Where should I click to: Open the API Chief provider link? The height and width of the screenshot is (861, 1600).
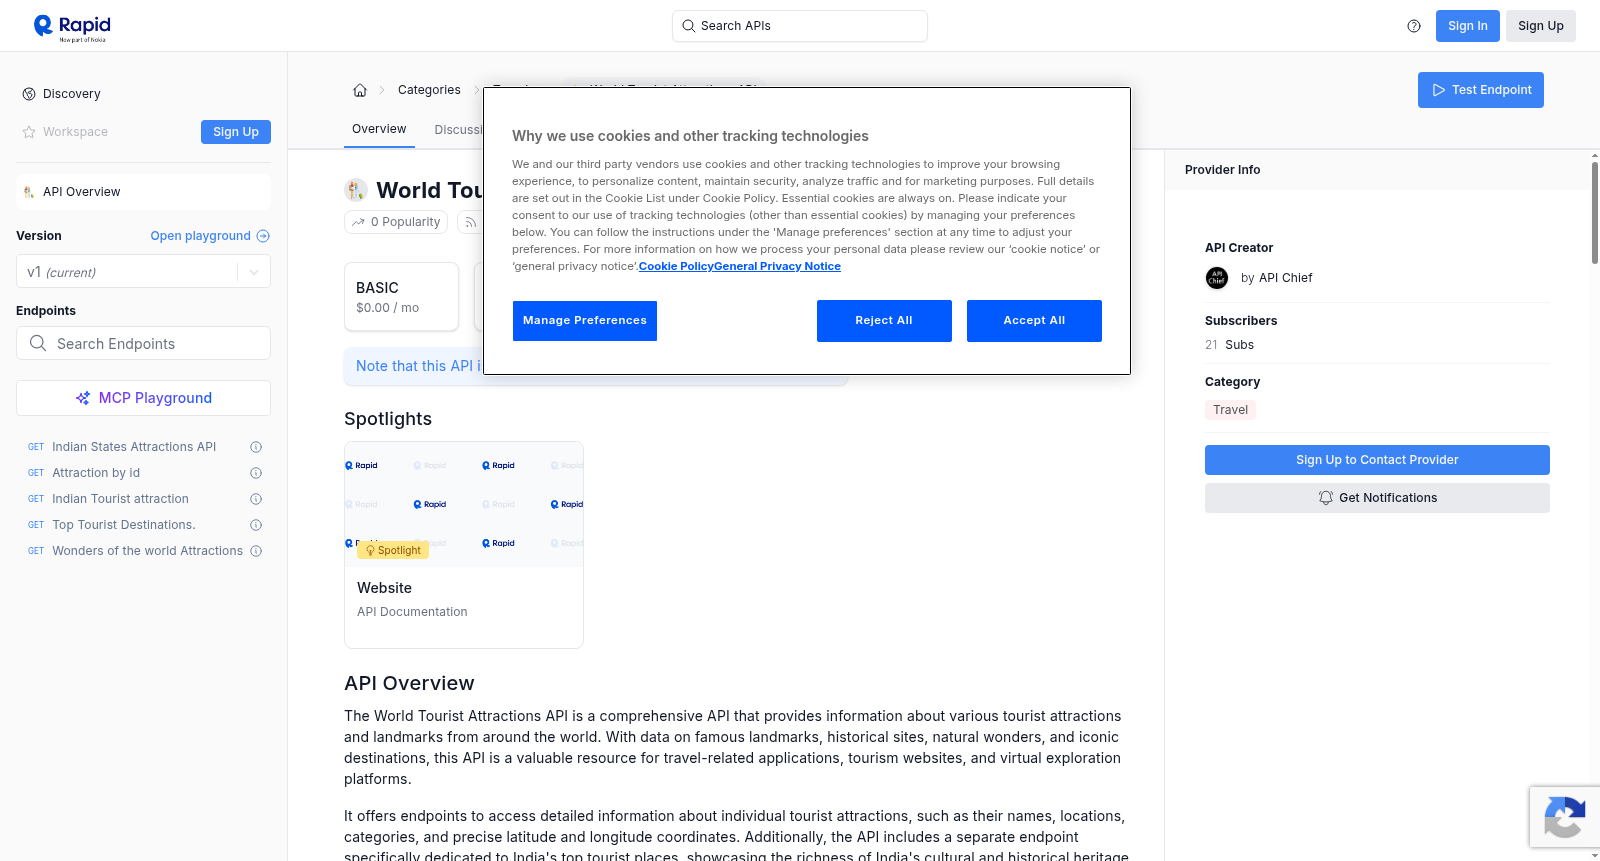(x=1285, y=278)
